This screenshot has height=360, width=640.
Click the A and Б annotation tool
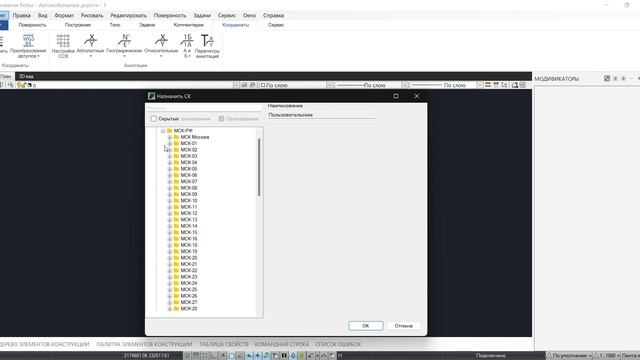(187, 46)
